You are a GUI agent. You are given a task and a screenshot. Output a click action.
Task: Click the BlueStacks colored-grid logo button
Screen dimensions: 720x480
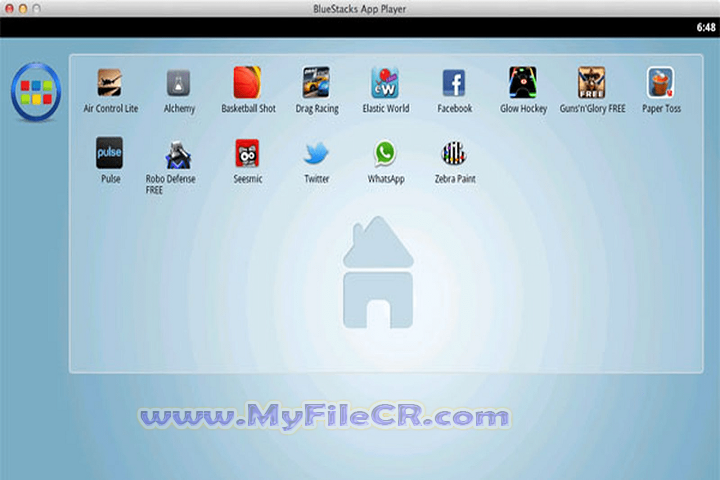(36, 92)
